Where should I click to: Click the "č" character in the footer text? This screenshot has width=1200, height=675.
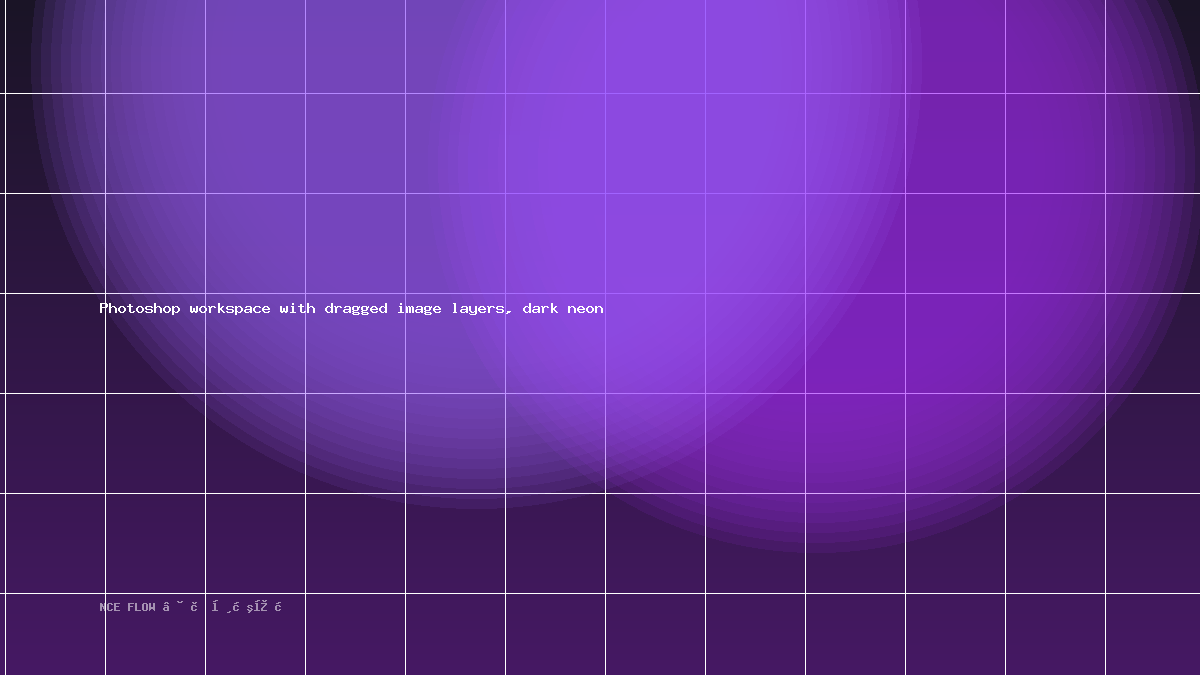tap(194, 606)
